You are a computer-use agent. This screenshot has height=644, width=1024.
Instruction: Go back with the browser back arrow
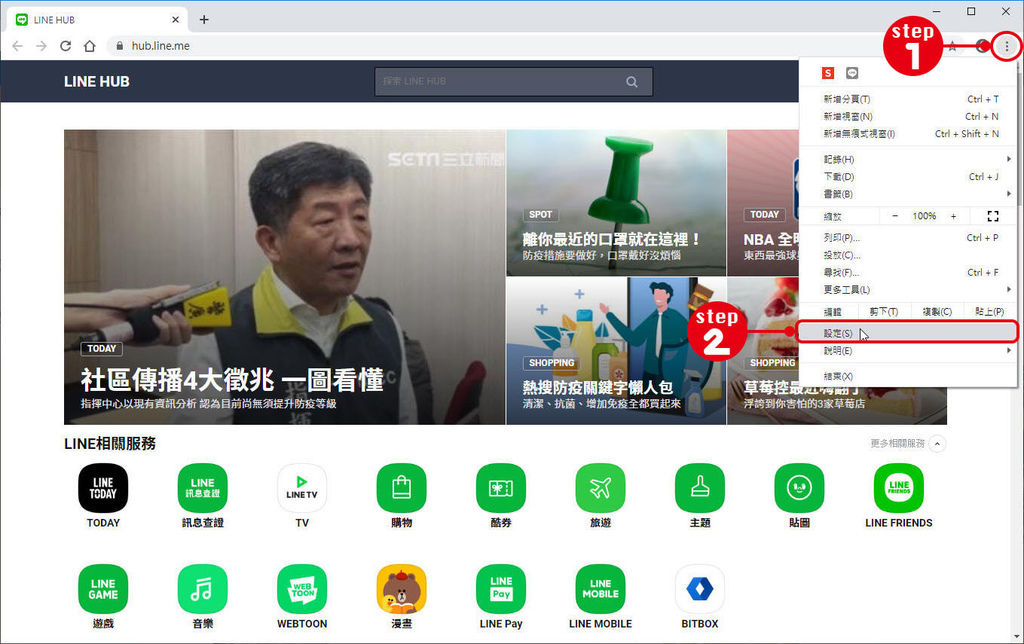18,46
